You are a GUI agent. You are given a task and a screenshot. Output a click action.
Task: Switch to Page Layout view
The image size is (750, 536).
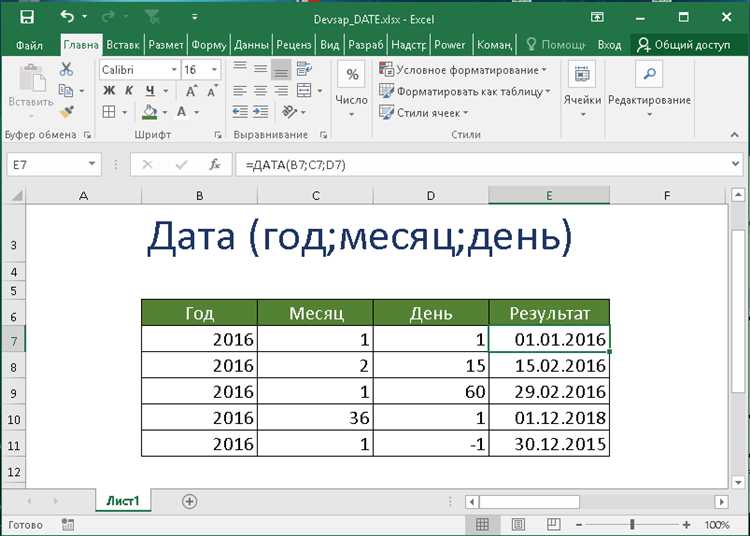[518, 525]
